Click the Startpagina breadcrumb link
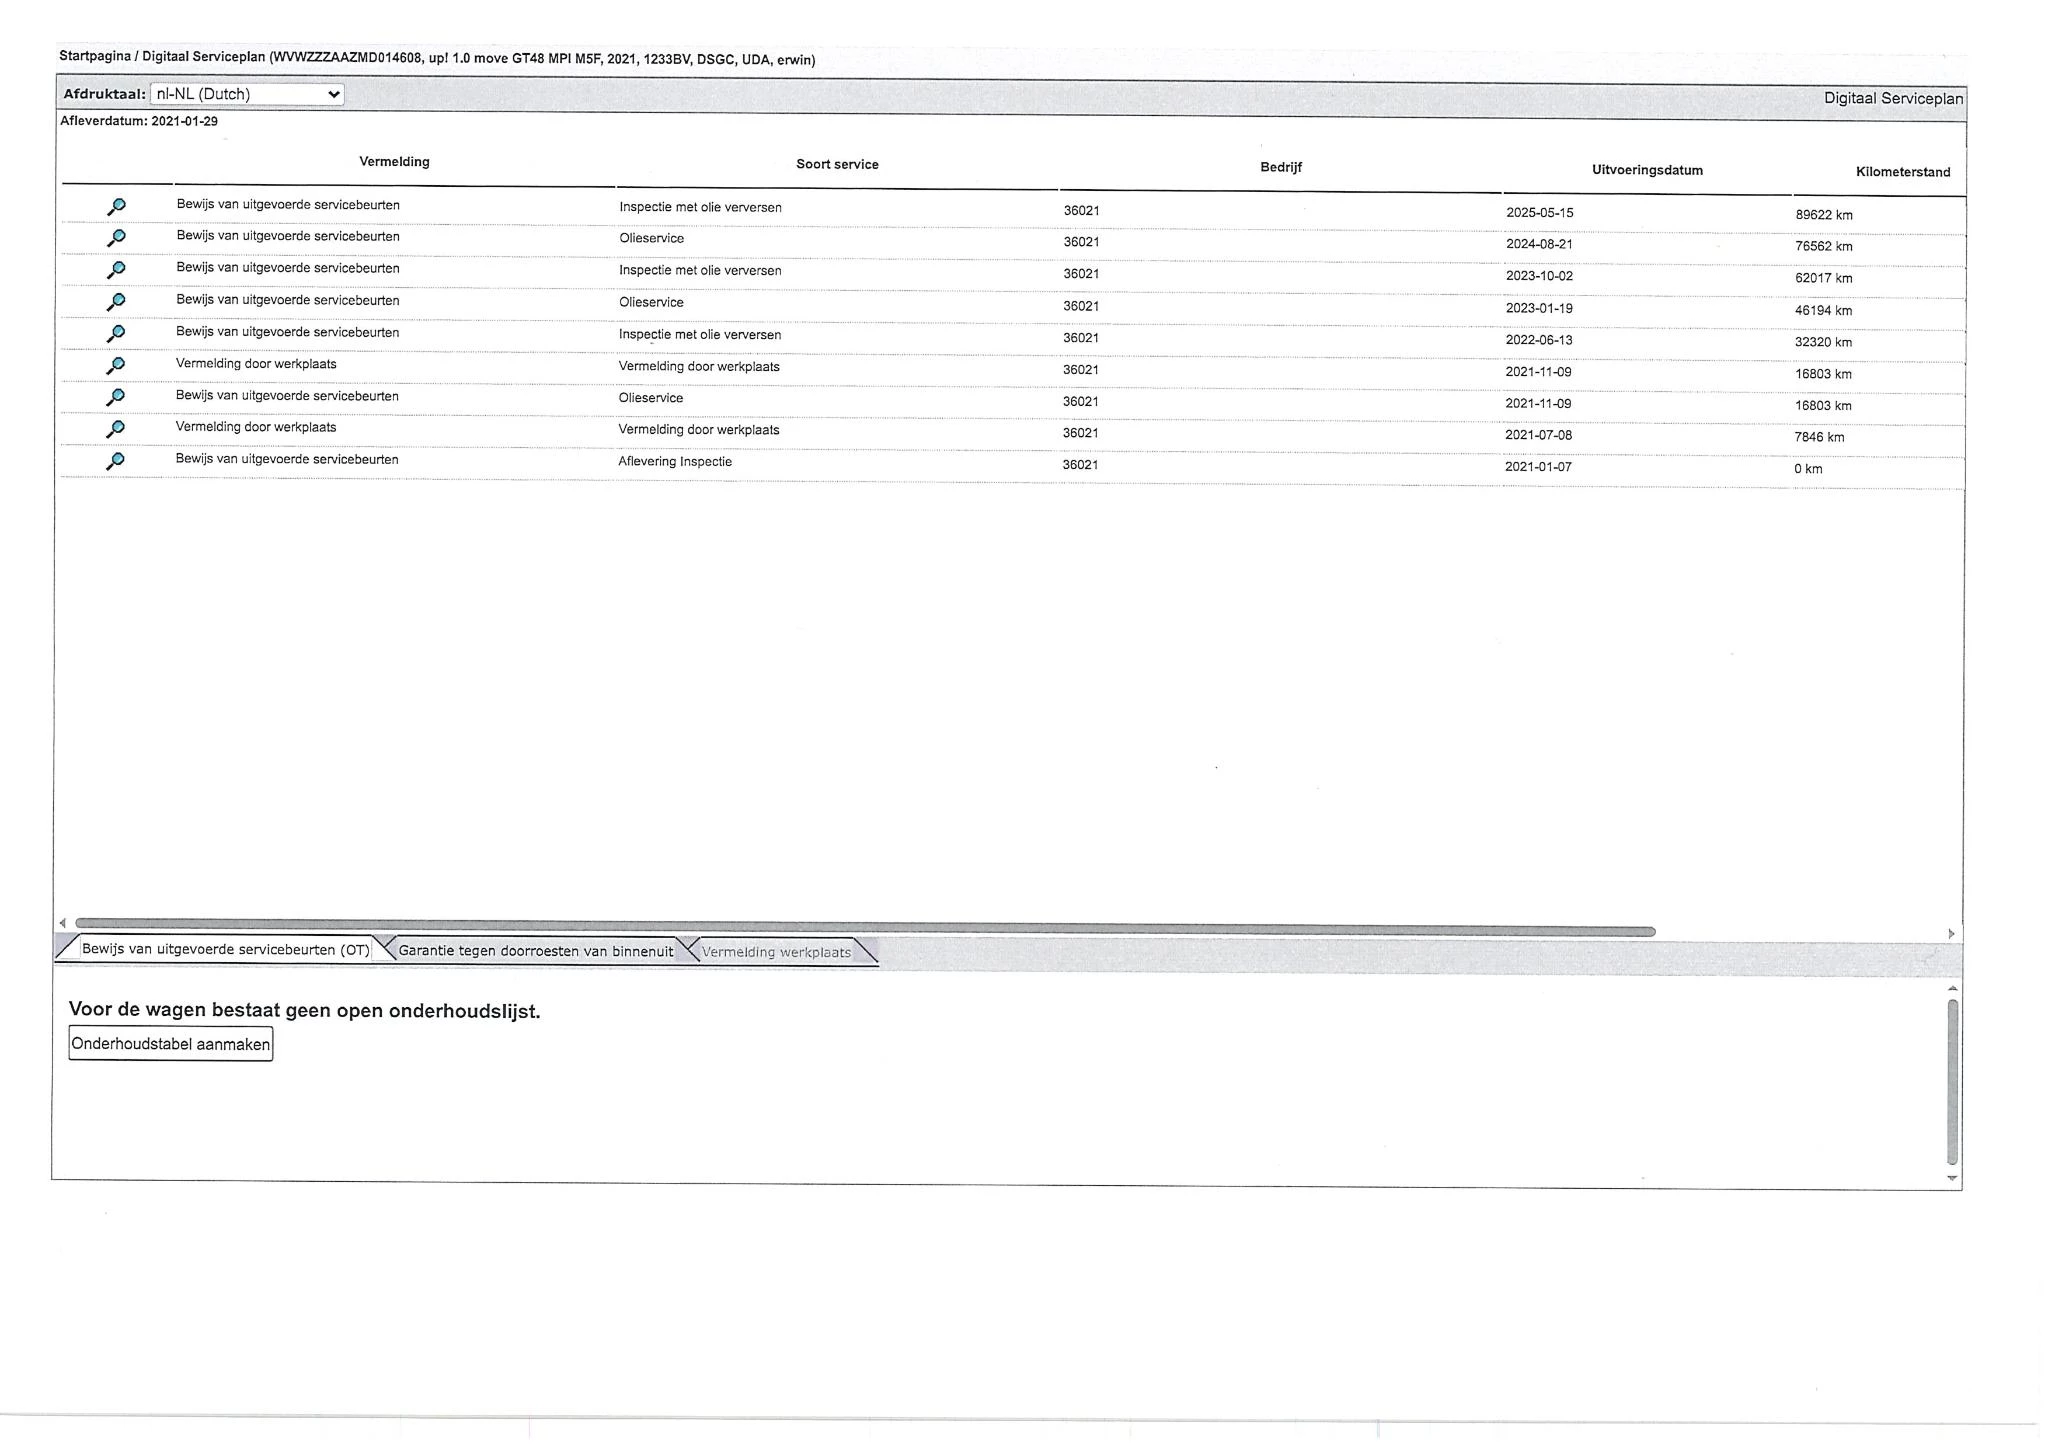This screenshot has height=1448, width=2048. [94, 56]
